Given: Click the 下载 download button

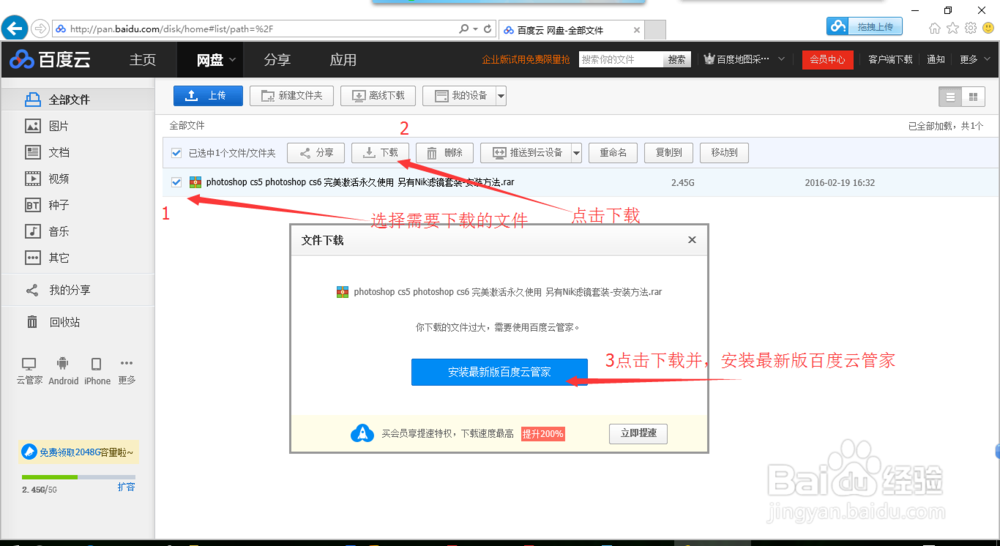Looking at the screenshot, I should click(x=380, y=153).
